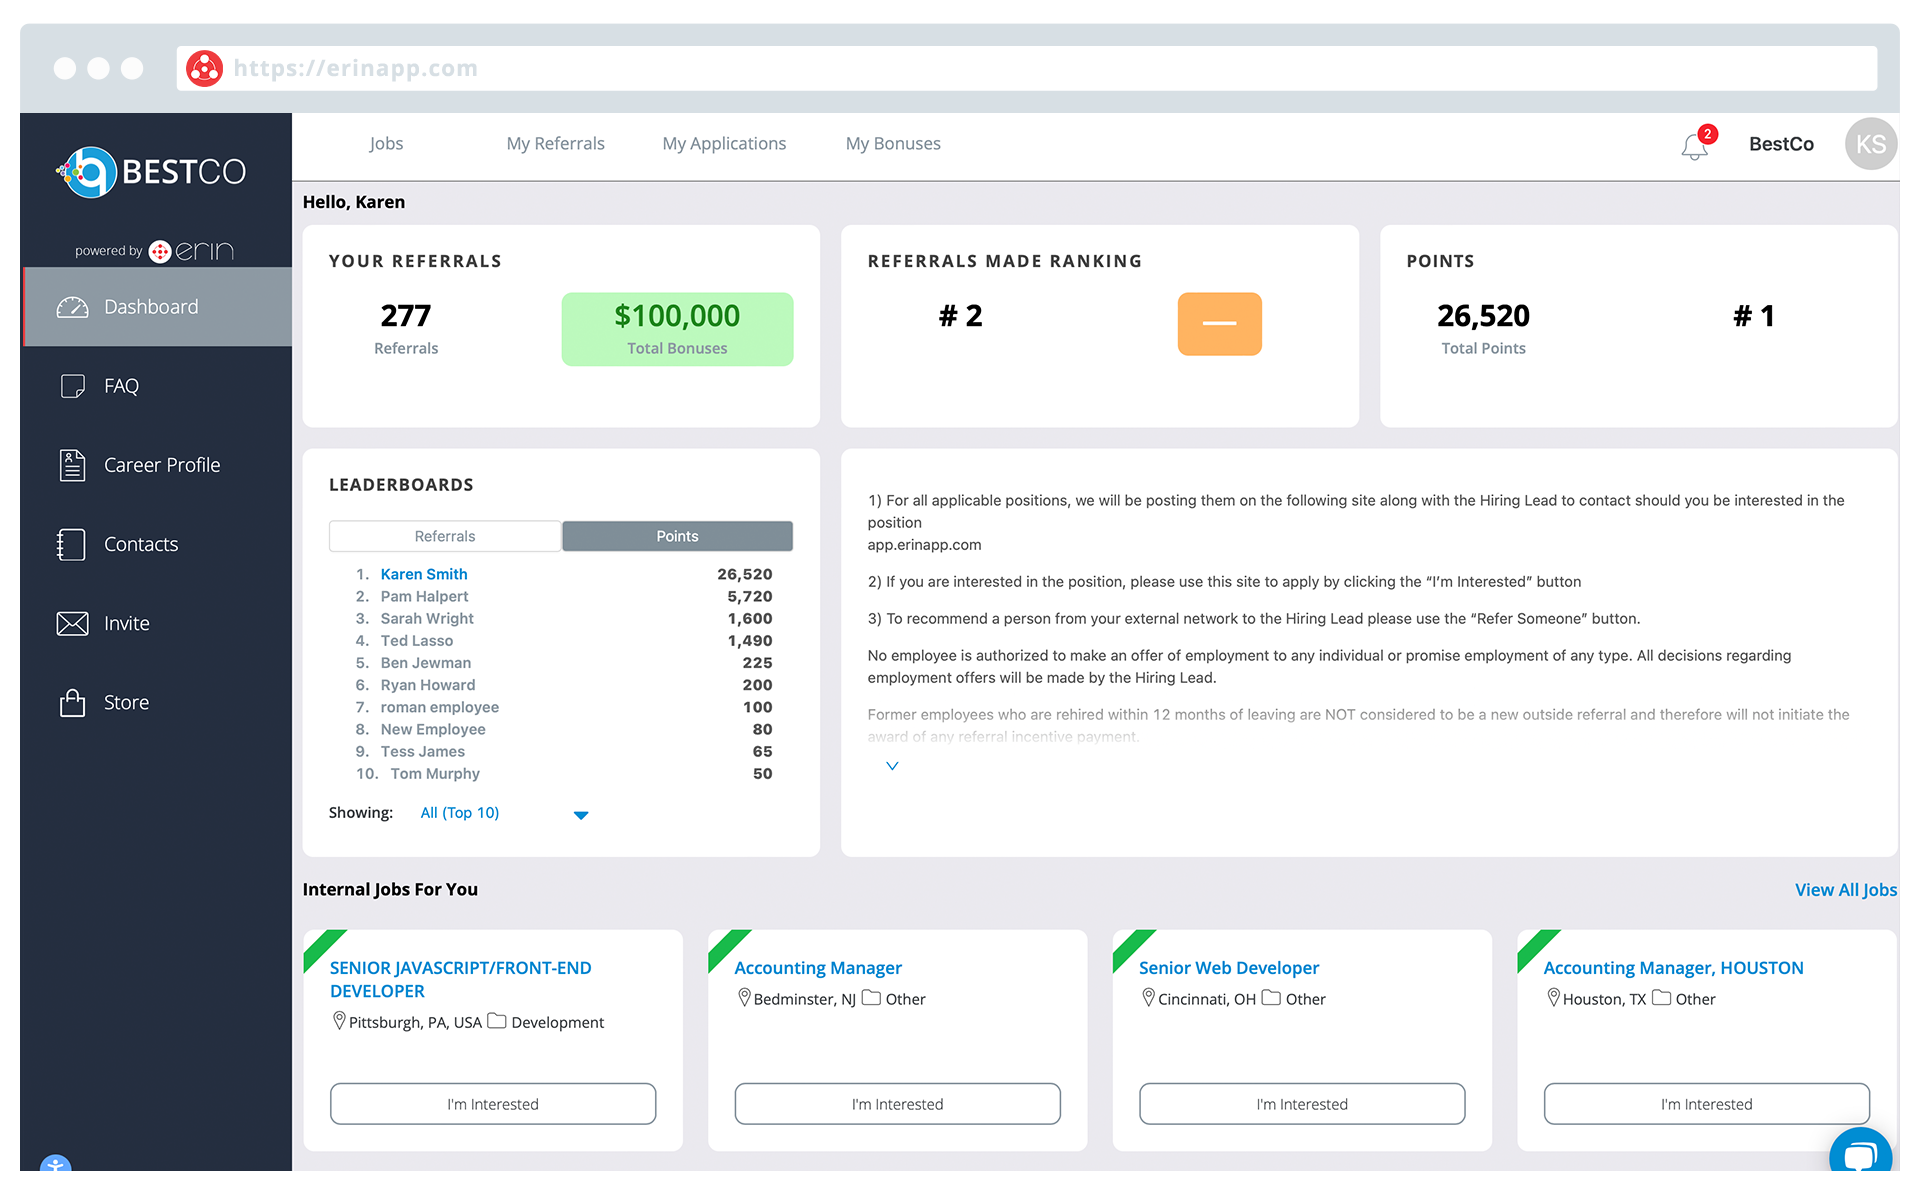Switch leaderboard to Points

coord(677,536)
